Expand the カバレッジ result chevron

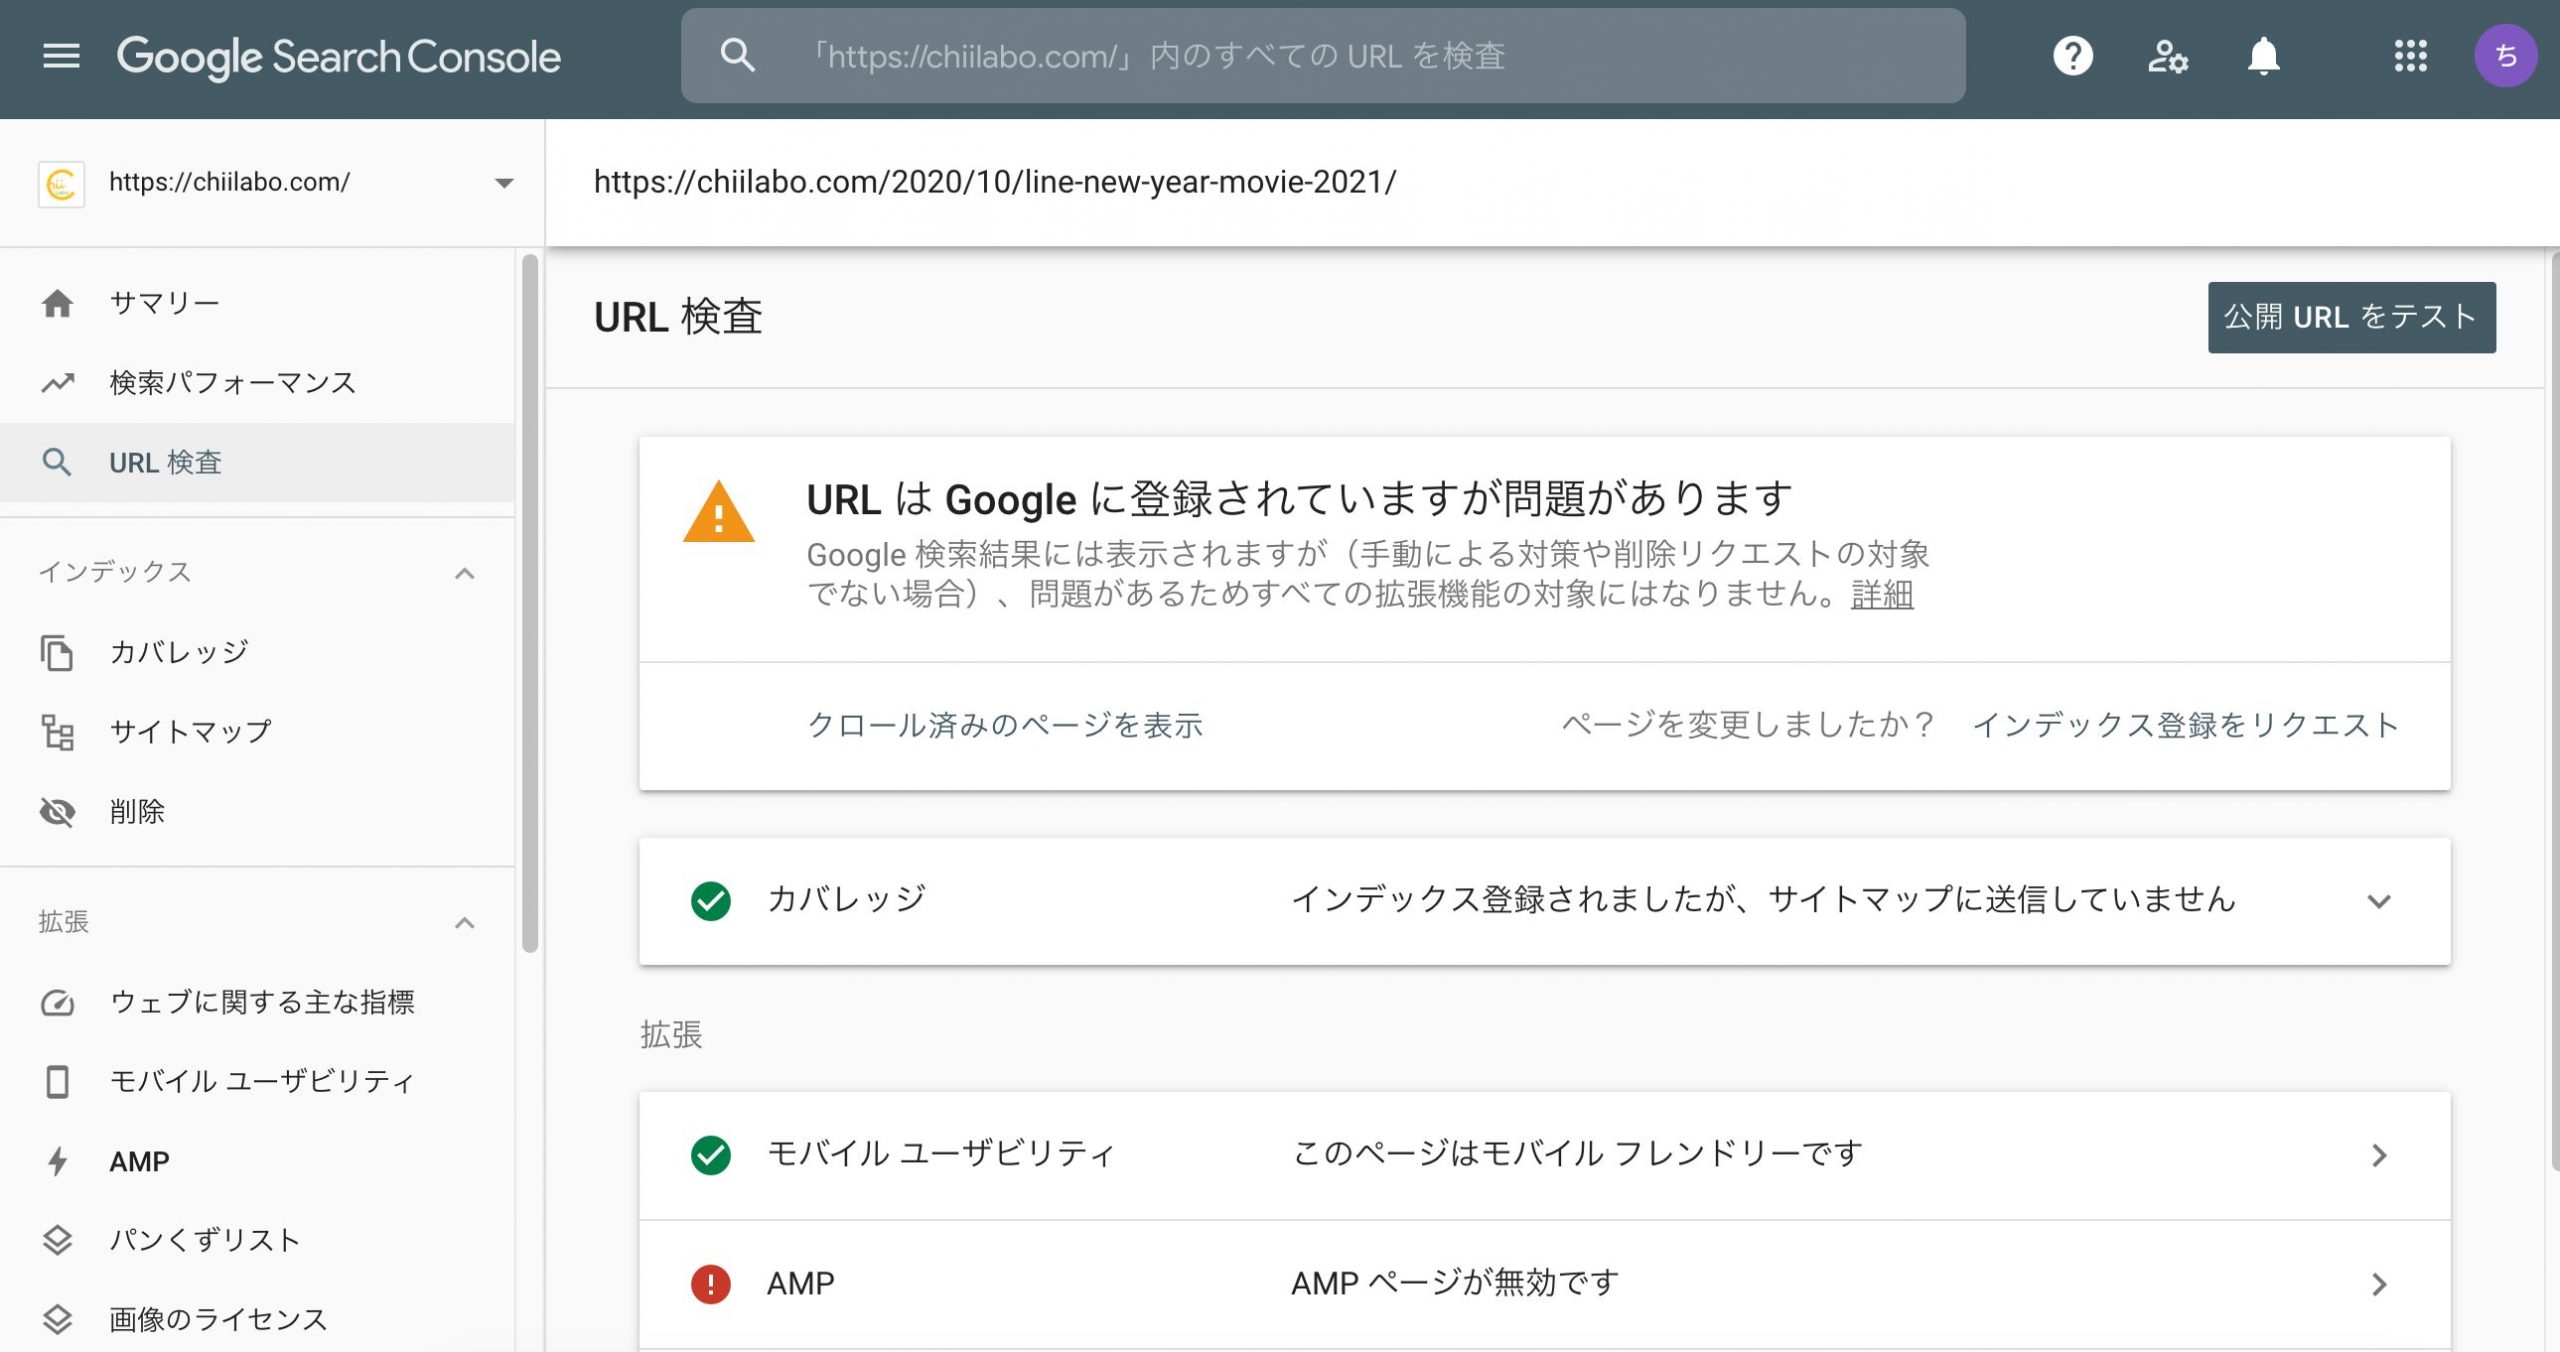(x=2379, y=901)
